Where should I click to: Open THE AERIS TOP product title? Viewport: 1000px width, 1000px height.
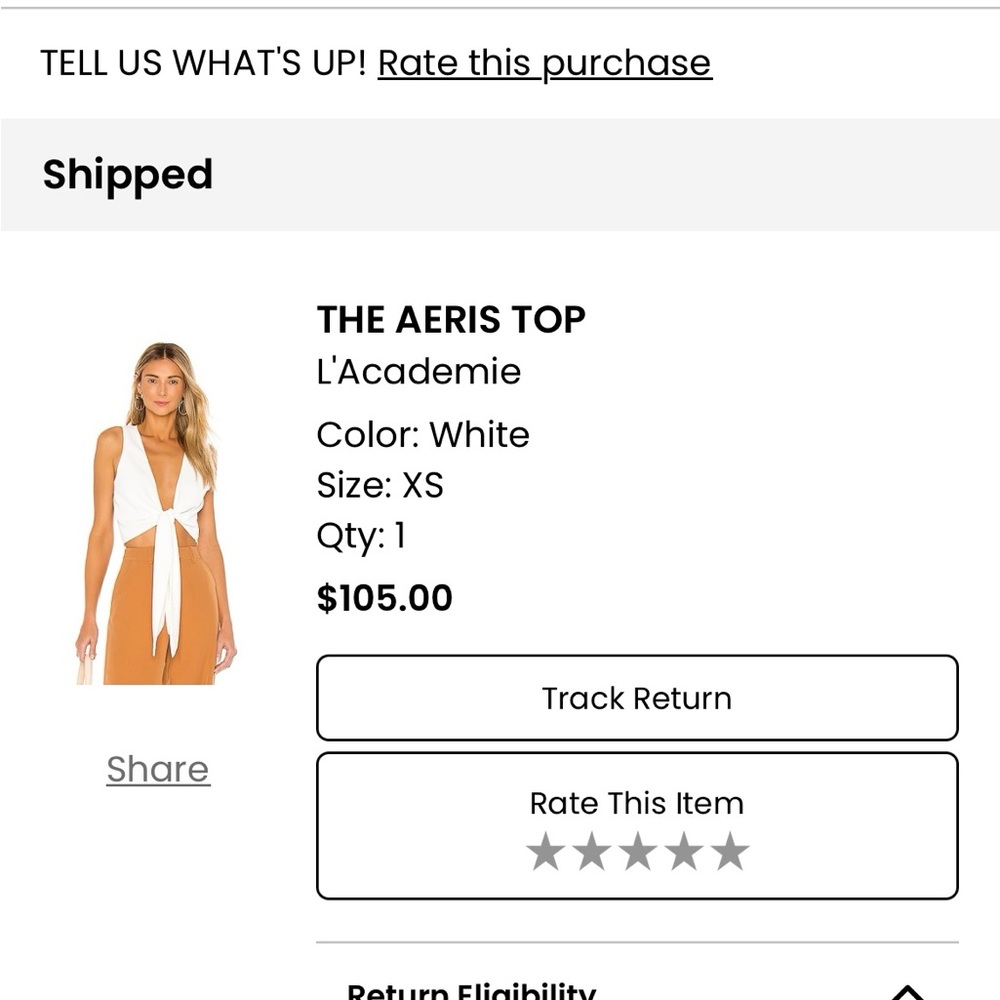tap(451, 320)
